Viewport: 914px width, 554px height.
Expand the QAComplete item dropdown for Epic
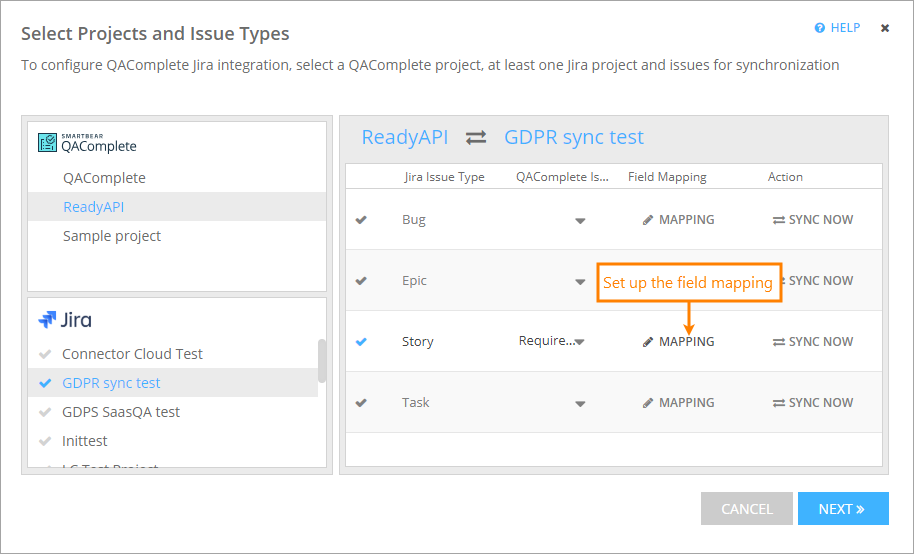pyautogui.click(x=580, y=282)
